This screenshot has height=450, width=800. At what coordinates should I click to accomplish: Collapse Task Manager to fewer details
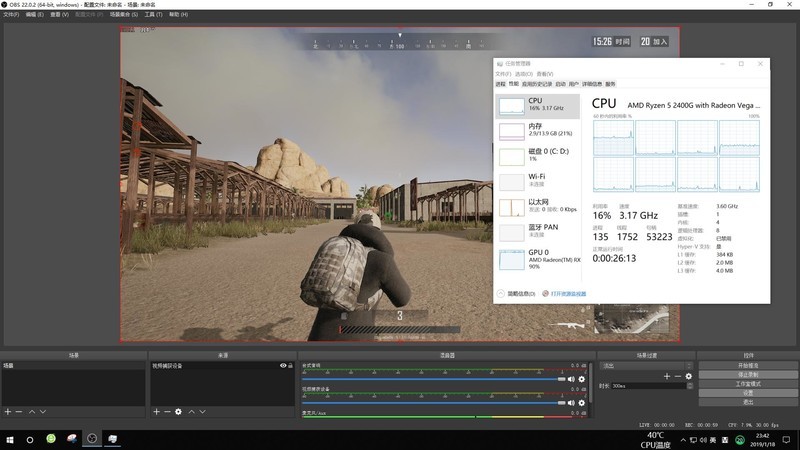516,294
